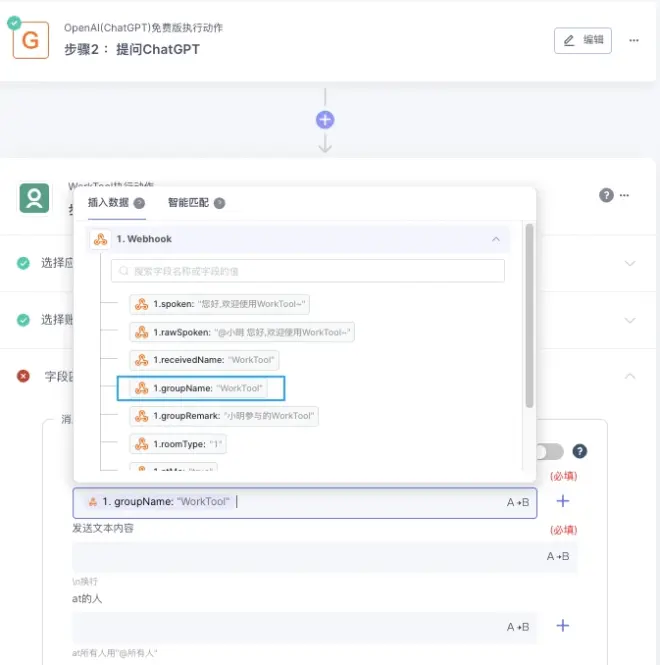This screenshot has height=665, width=660.
Task: Click the dark help icon beside toggle
Action: click(579, 451)
